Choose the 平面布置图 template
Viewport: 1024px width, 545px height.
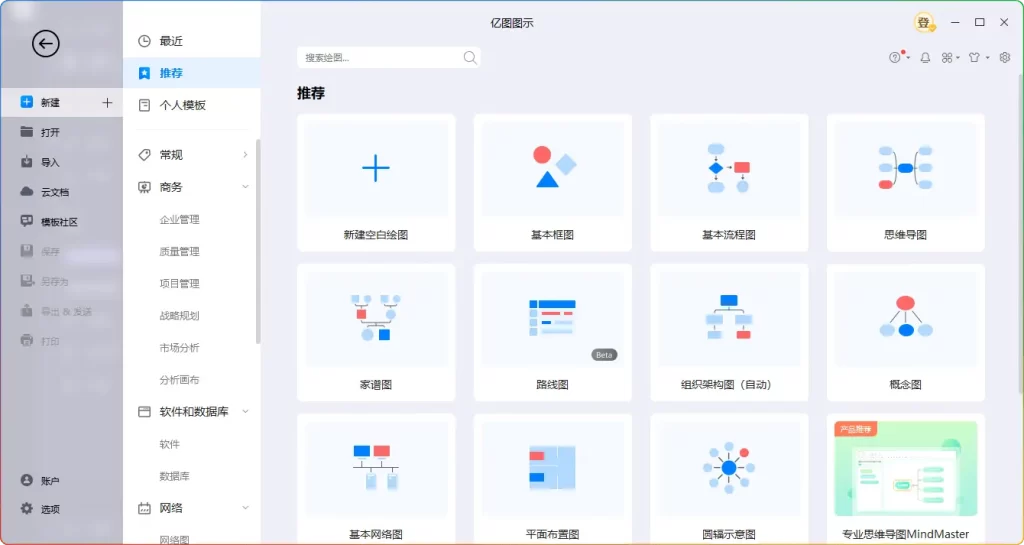click(x=552, y=479)
